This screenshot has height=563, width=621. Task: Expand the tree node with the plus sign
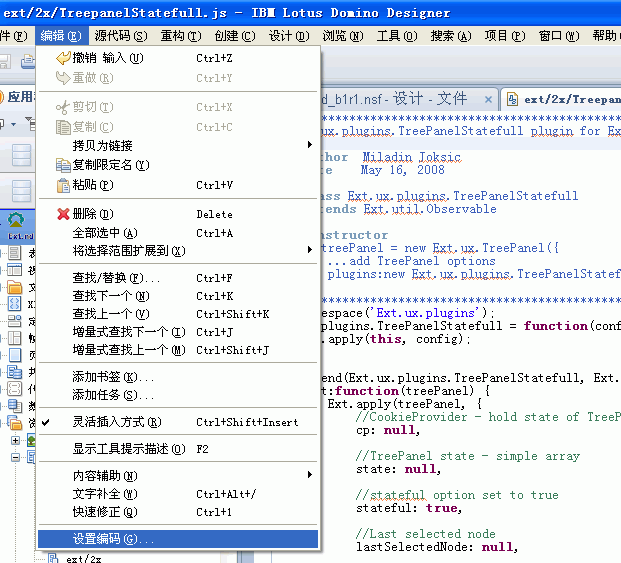click(x=15, y=440)
